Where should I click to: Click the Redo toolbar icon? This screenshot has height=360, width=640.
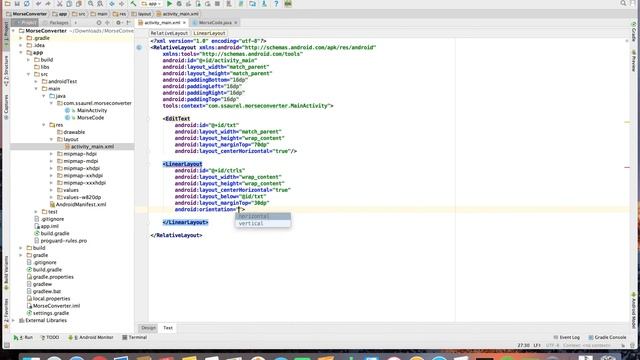click(x=48, y=3)
